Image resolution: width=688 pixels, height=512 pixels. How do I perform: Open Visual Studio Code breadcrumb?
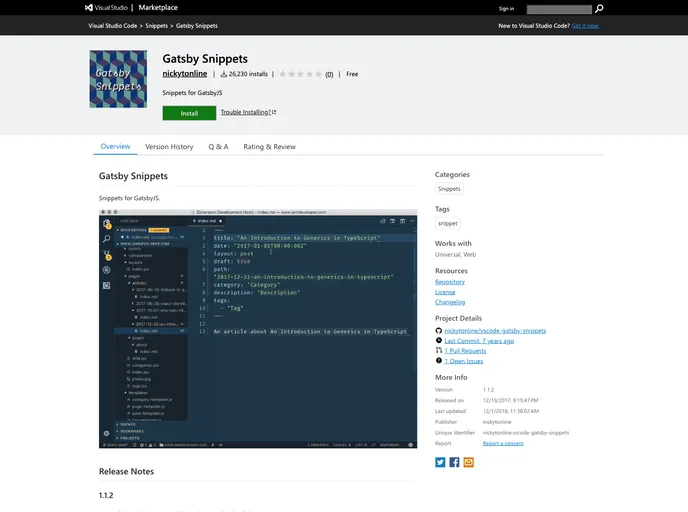click(113, 26)
